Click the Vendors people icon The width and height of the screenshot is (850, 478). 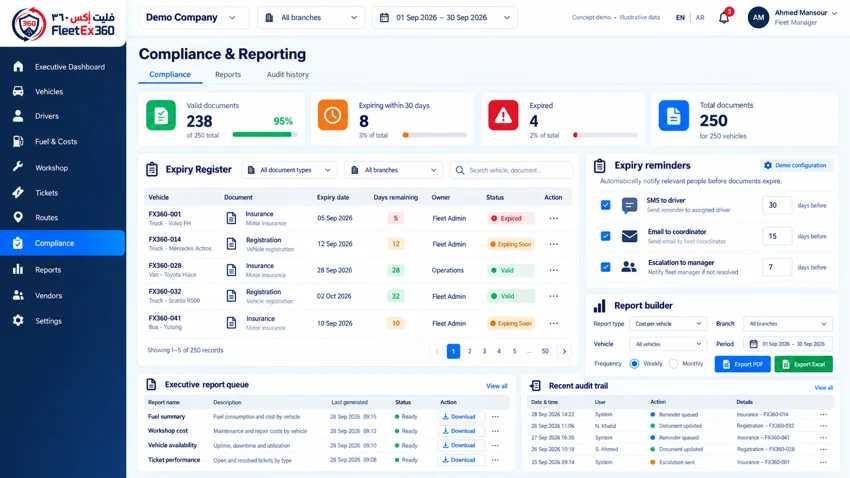[x=18, y=295]
